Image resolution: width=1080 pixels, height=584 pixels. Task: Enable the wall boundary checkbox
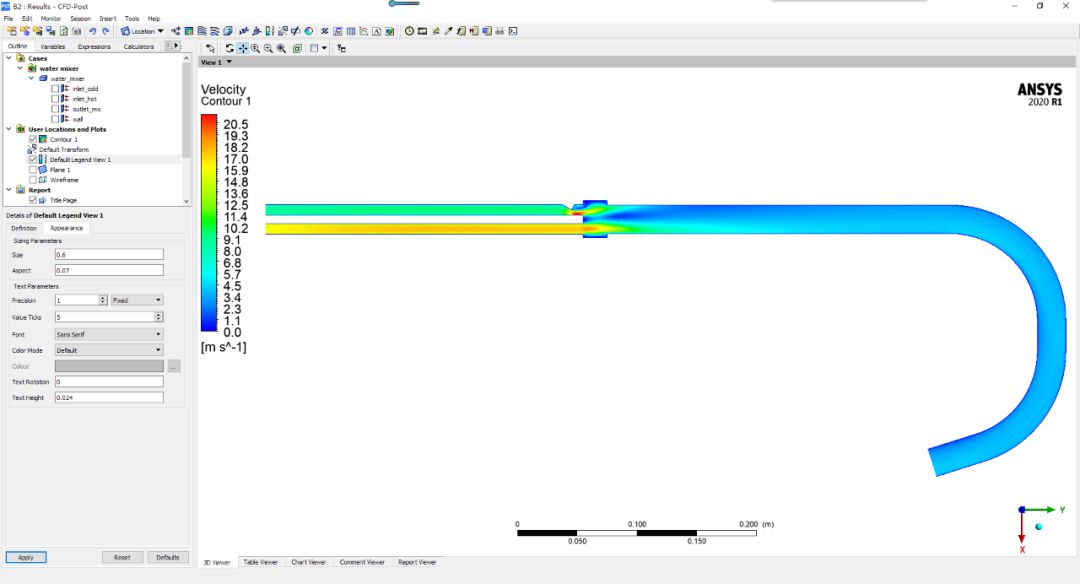pos(55,119)
